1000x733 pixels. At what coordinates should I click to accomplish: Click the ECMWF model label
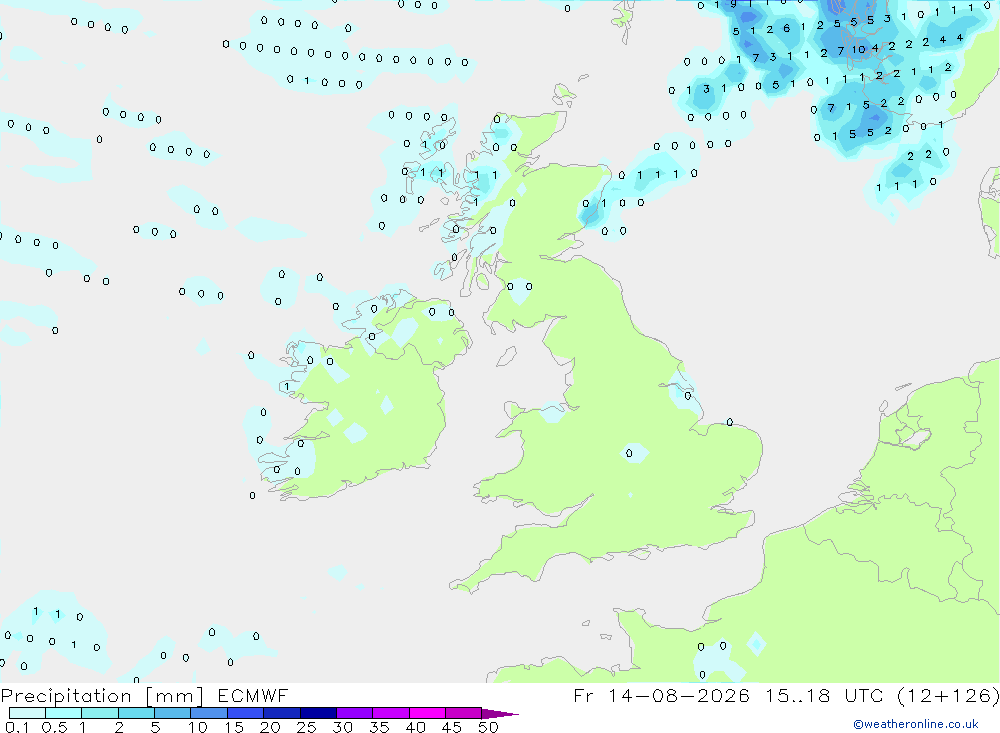[x=253, y=695]
